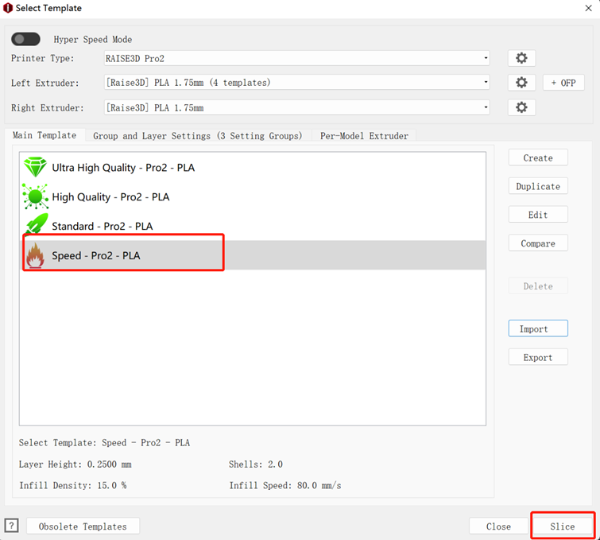
Task: Click the Speed flame icon
Action: (35, 256)
